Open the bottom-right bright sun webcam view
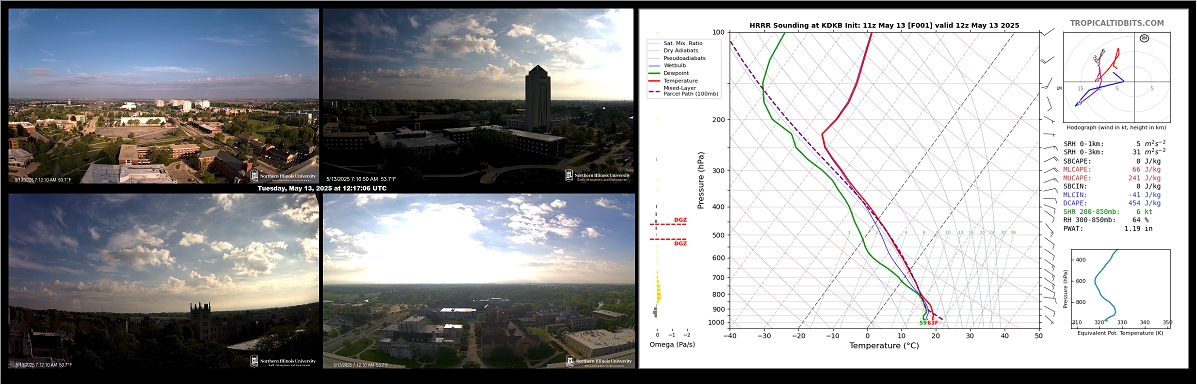1197x385 pixels. click(x=479, y=280)
